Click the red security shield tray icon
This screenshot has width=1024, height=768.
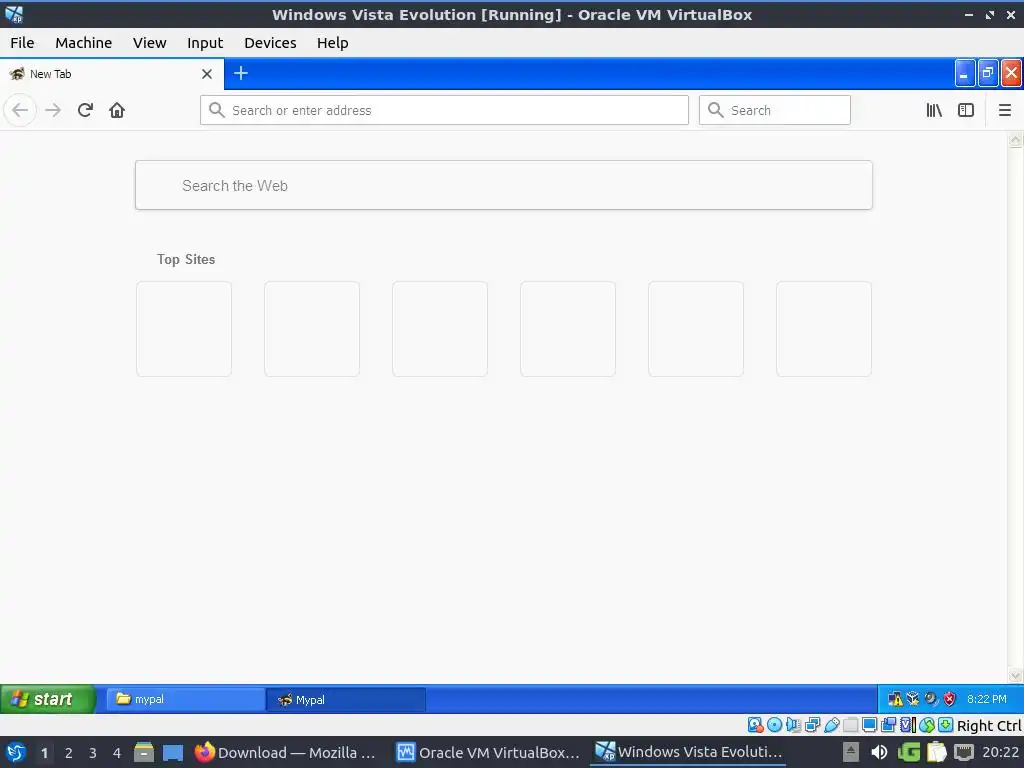[950, 699]
